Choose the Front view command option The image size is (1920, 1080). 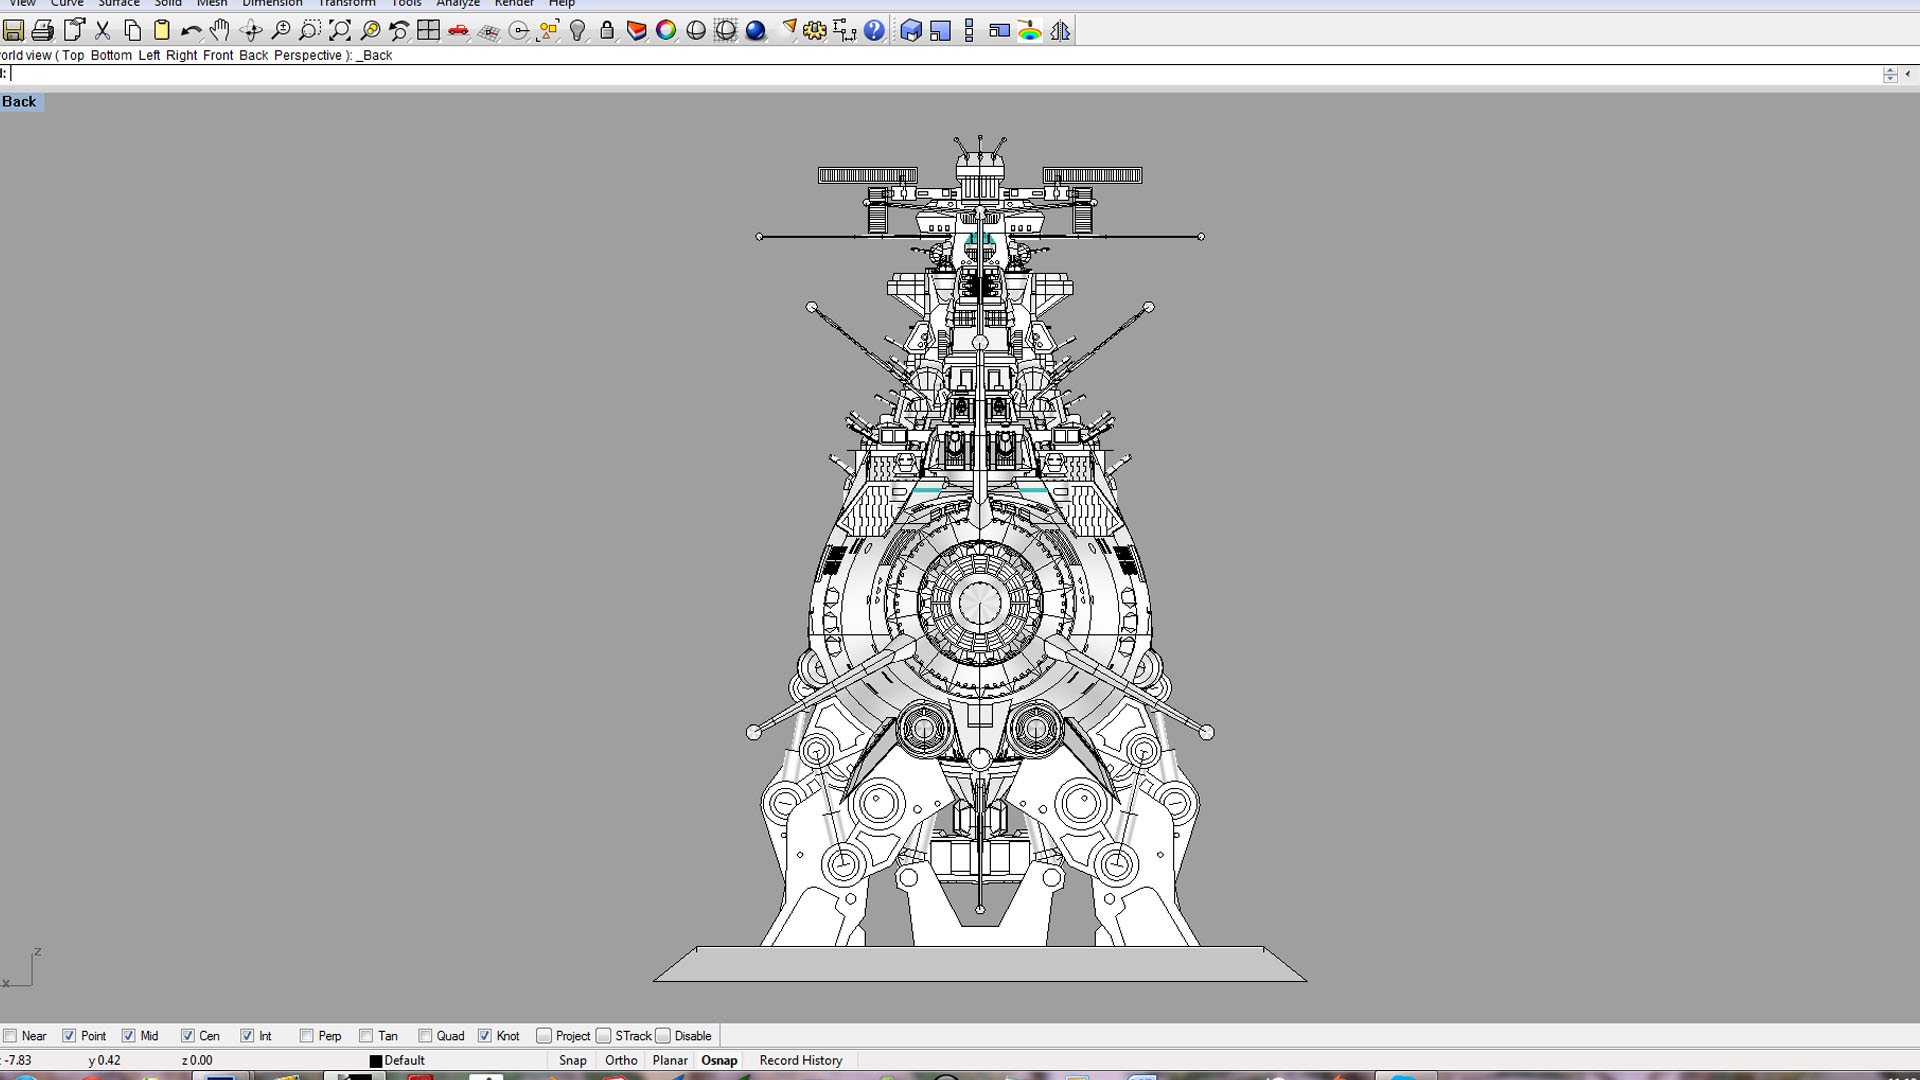pyautogui.click(x=218, y=55)
